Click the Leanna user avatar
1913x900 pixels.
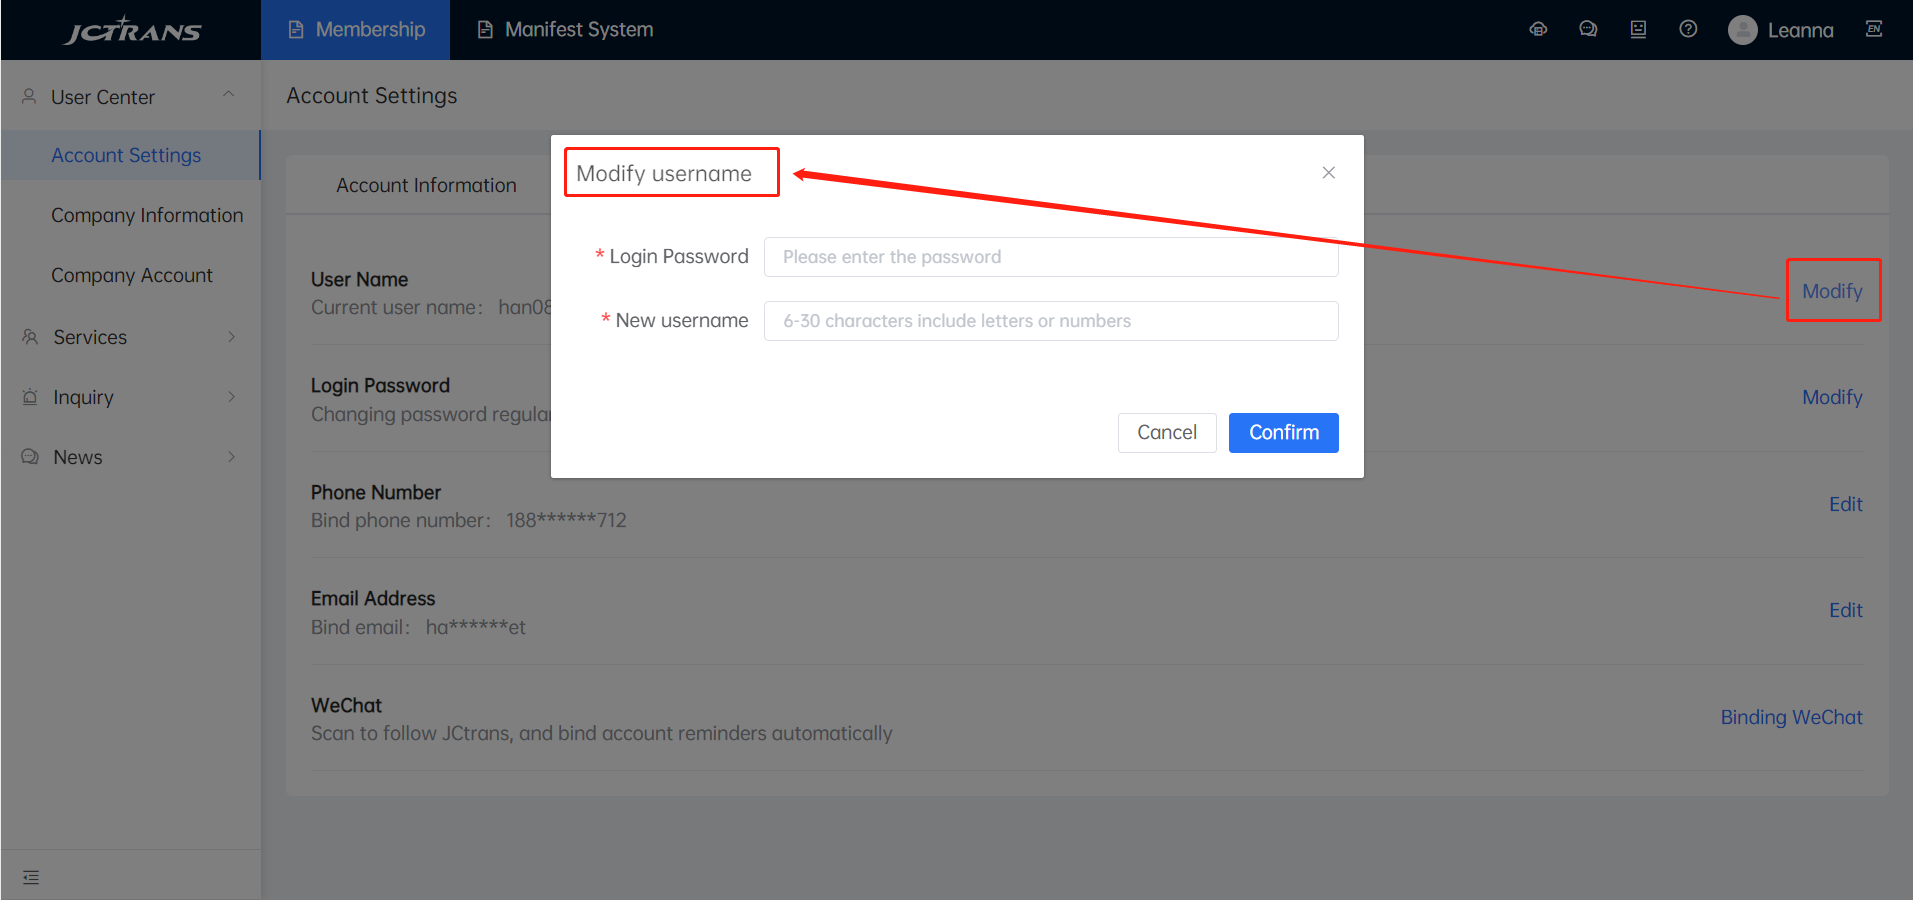(1743, 30)
